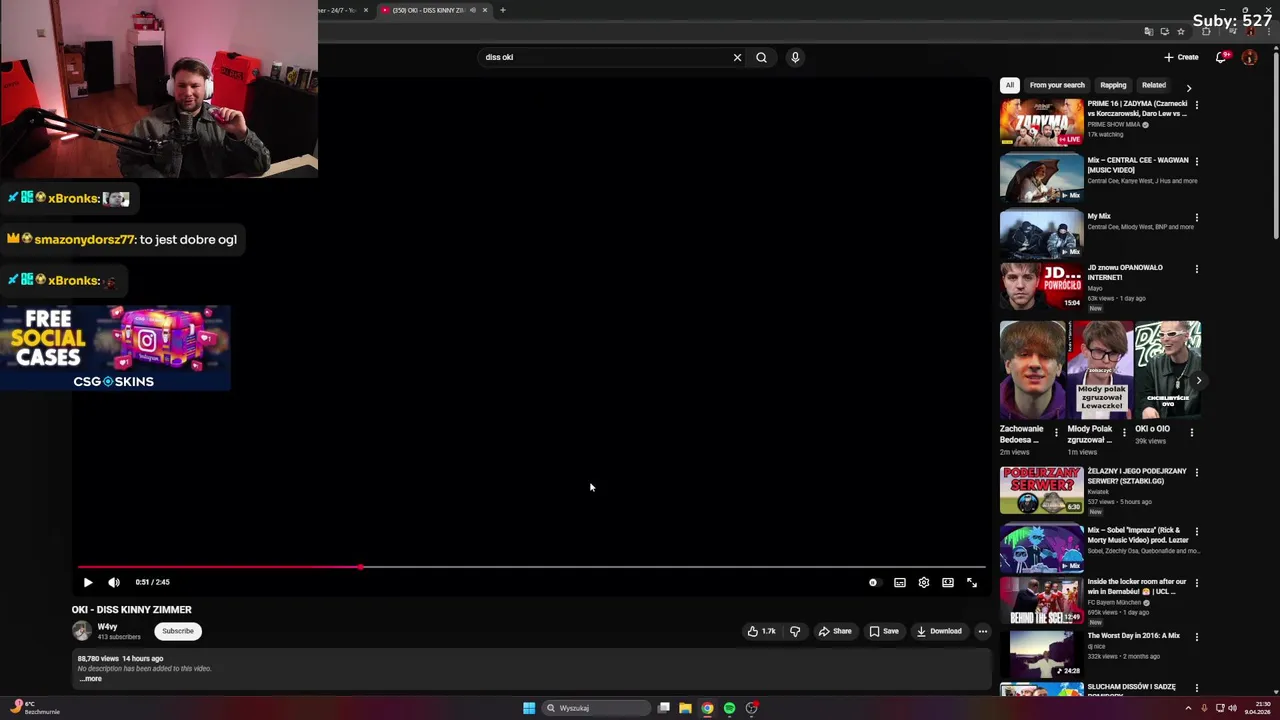Save the video to a playlist
Image resolution: width=1280 pixels, height=720 pixels.
pos(884,631)
